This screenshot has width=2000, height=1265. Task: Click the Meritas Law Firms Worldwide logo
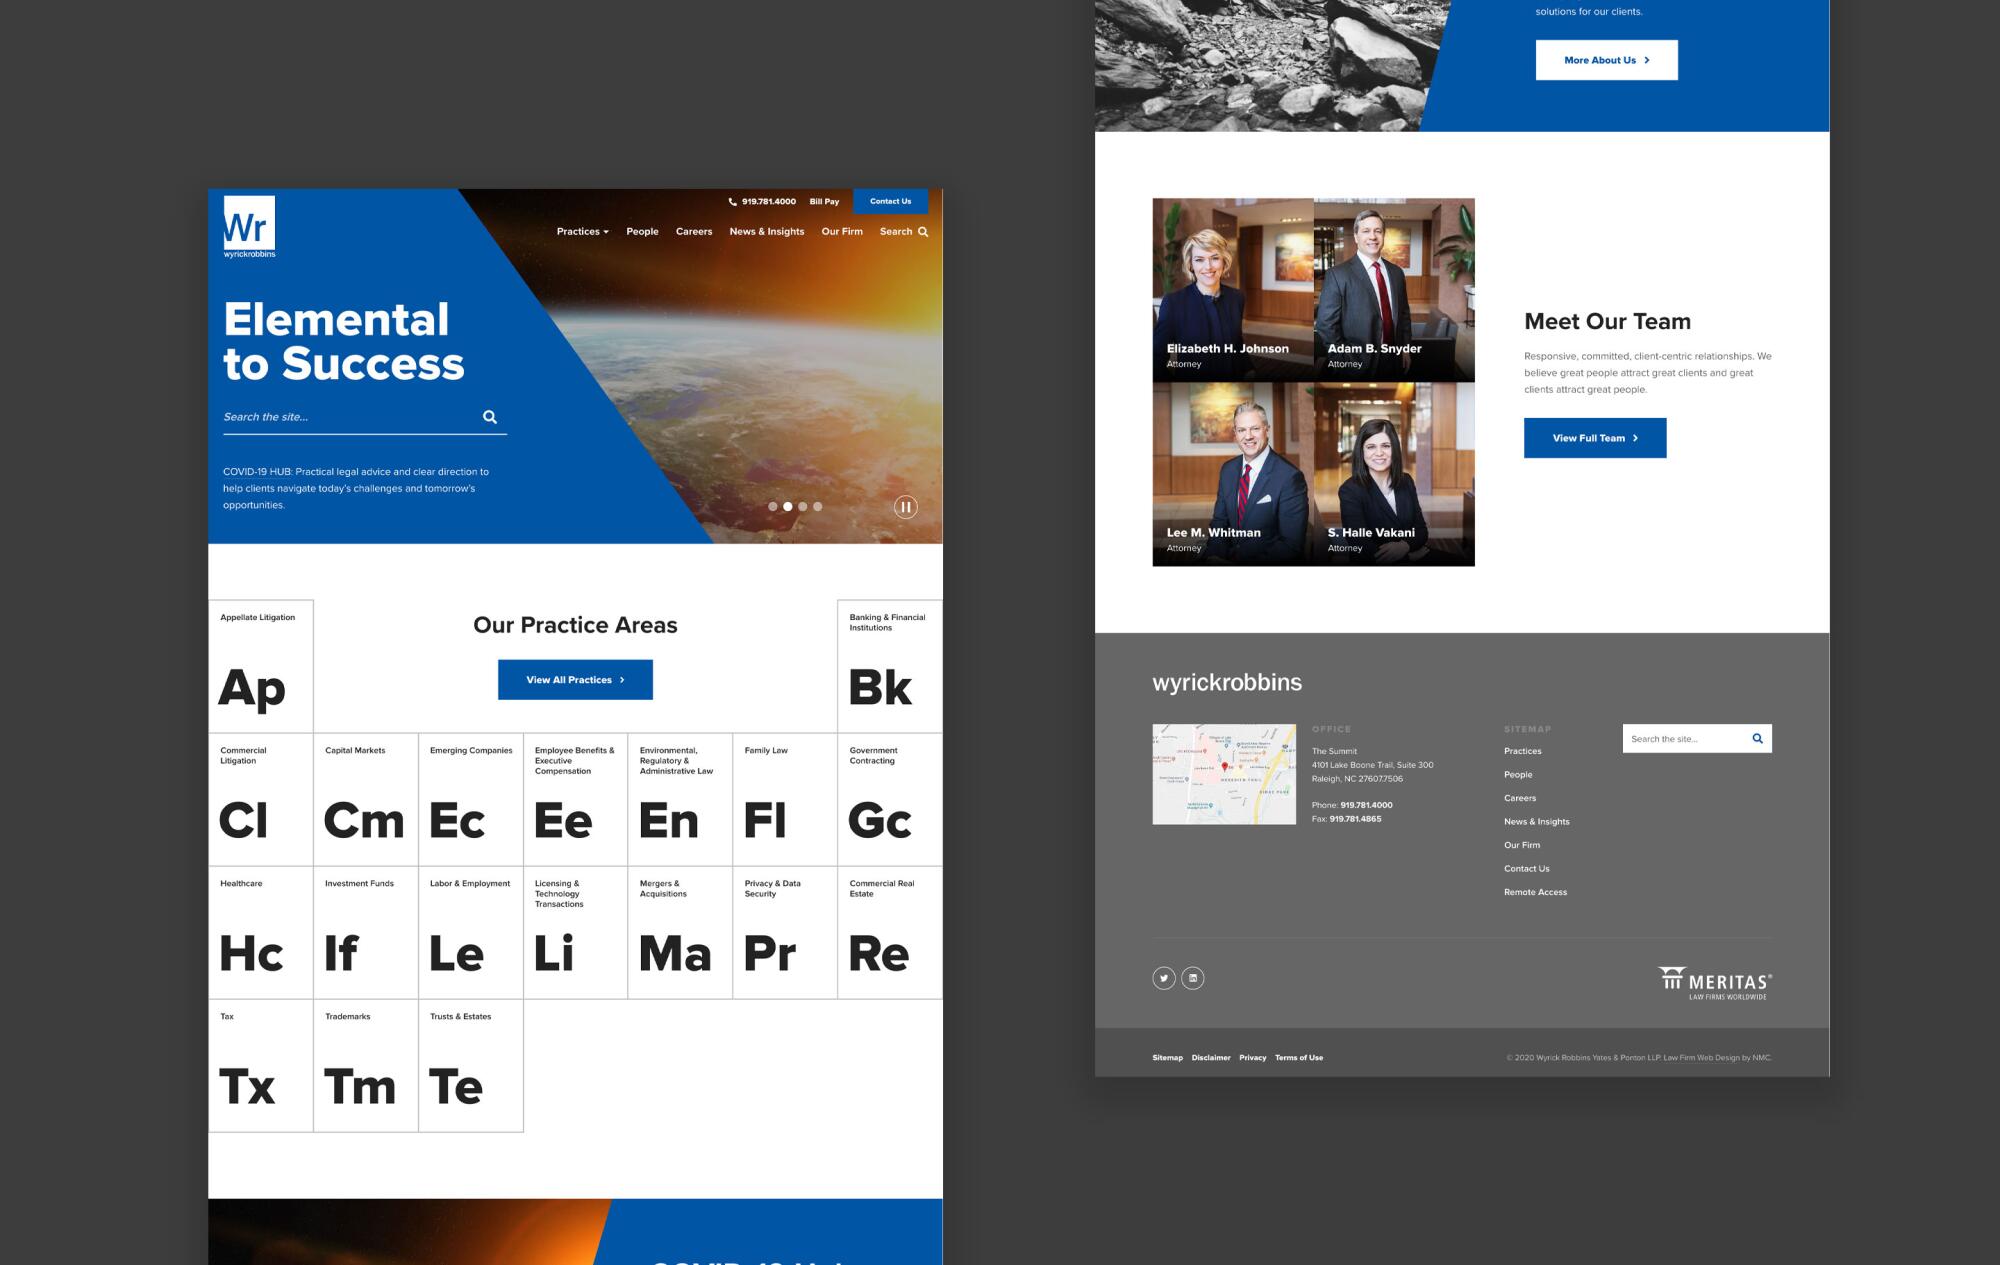1716,983
